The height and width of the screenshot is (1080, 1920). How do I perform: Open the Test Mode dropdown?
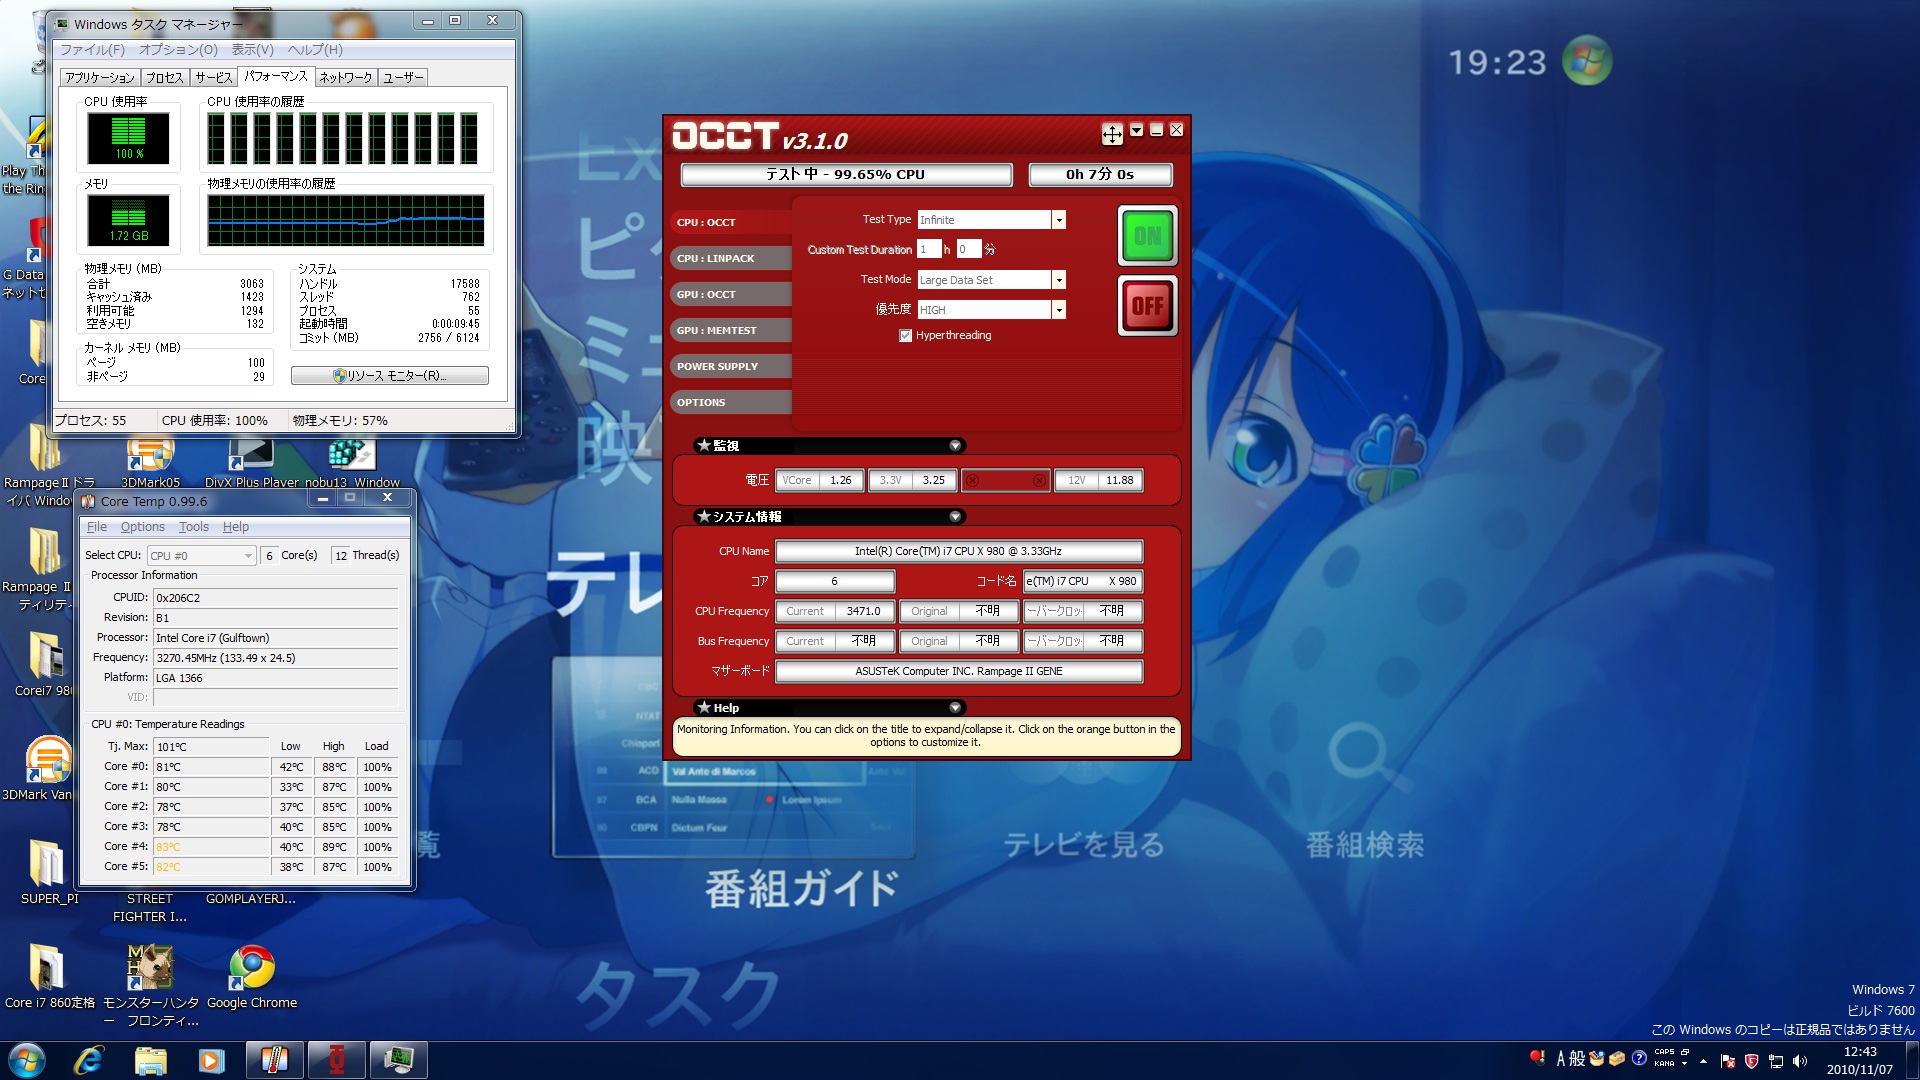tap(1058, 280)
